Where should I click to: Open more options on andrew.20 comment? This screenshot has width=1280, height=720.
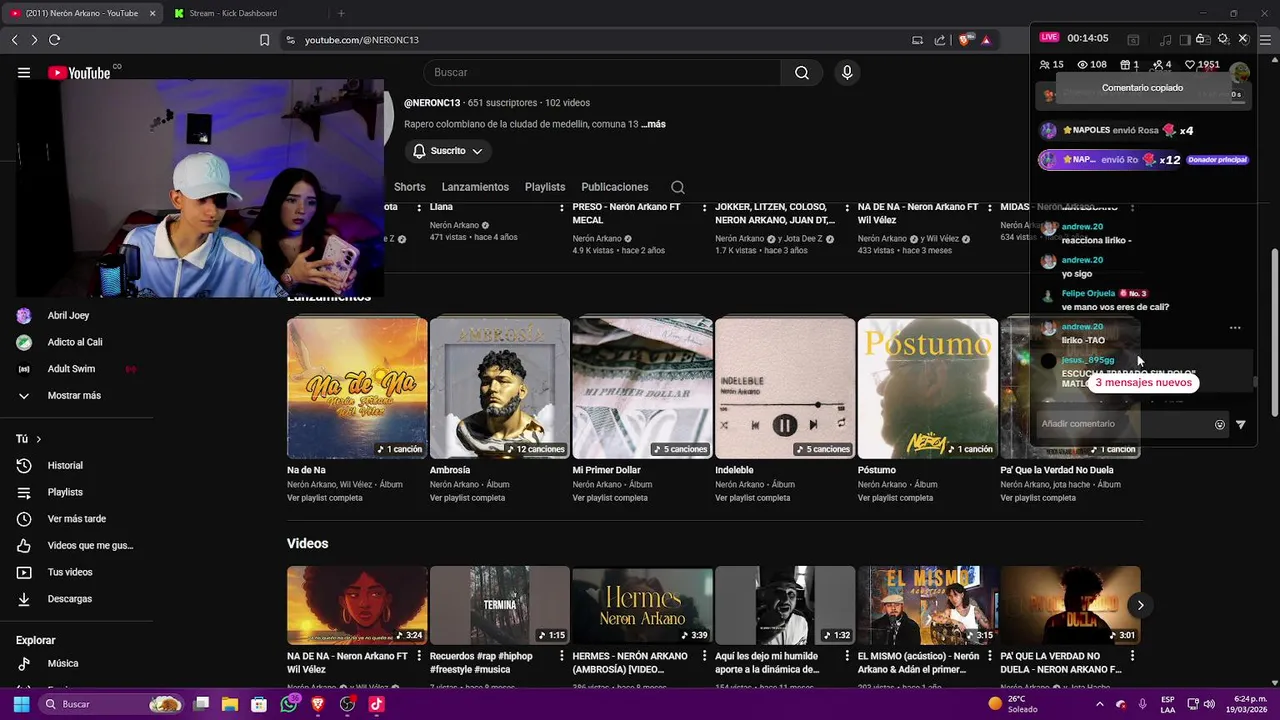tap(1235, 327)
